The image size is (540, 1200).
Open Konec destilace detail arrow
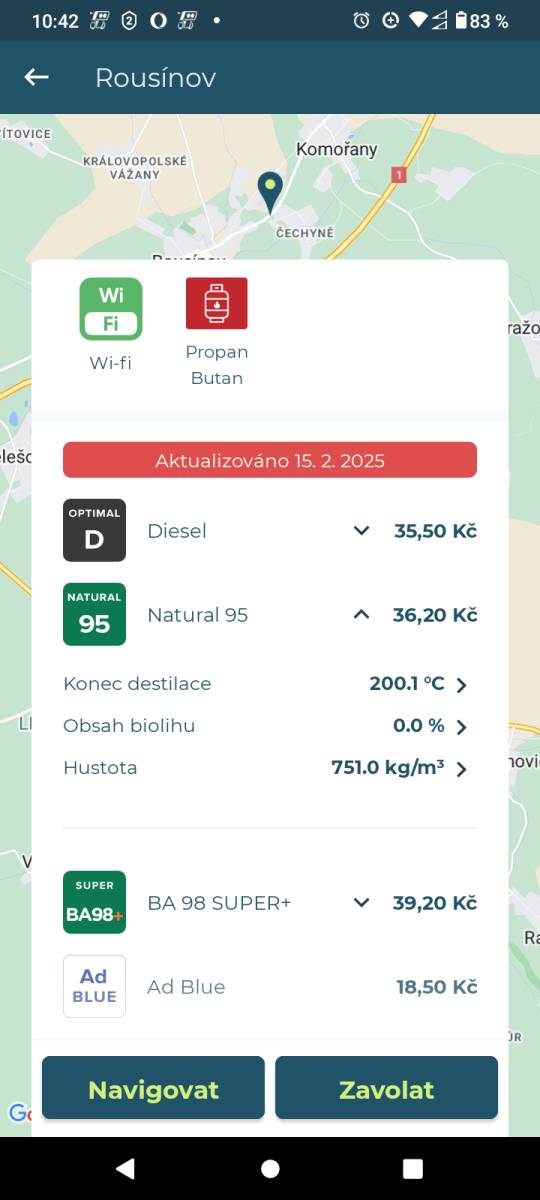[461, 685]
